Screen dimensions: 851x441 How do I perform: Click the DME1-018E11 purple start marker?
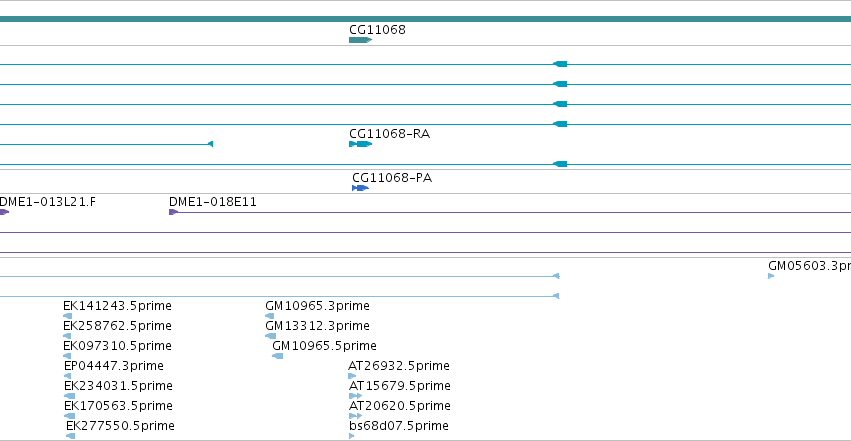tap(174, 212)
